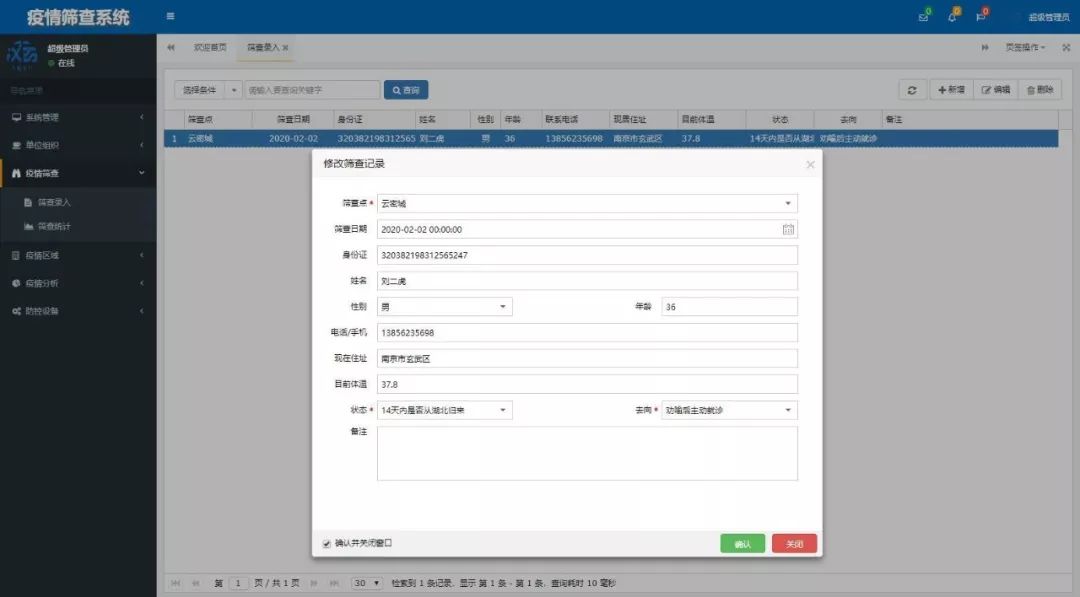Click the flag icon in top bar
The width and height of the screenshot is (1080, 597).
980,17
